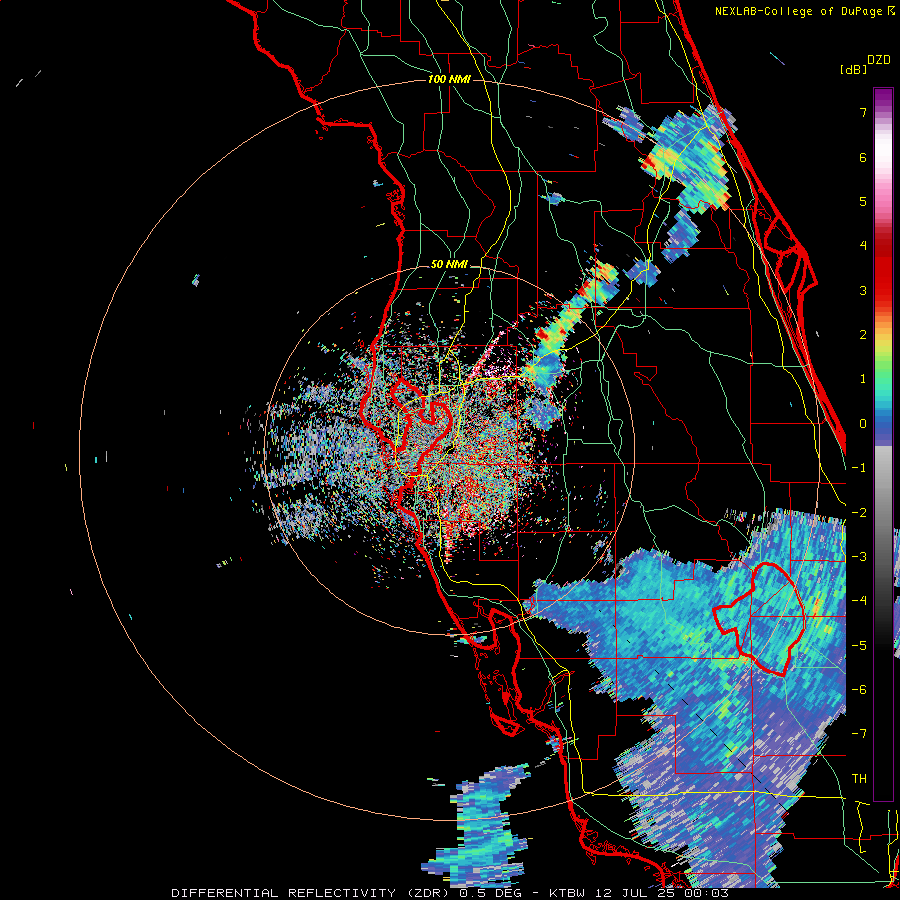Select the 4 tick label on the color scale
Image resolution: width=900 pixels, height=900 pixels.
(863, 246)
